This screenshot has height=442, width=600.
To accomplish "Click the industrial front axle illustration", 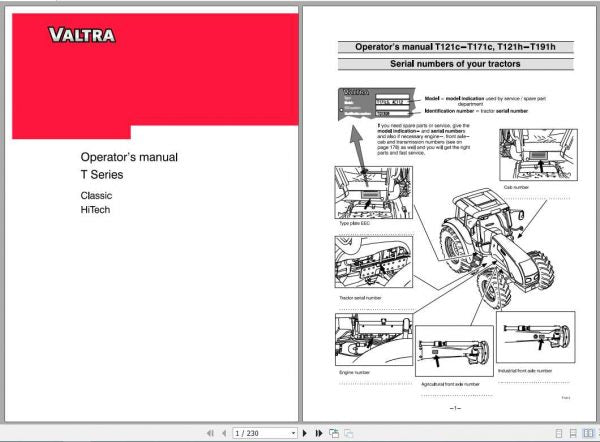I will 536,337.
